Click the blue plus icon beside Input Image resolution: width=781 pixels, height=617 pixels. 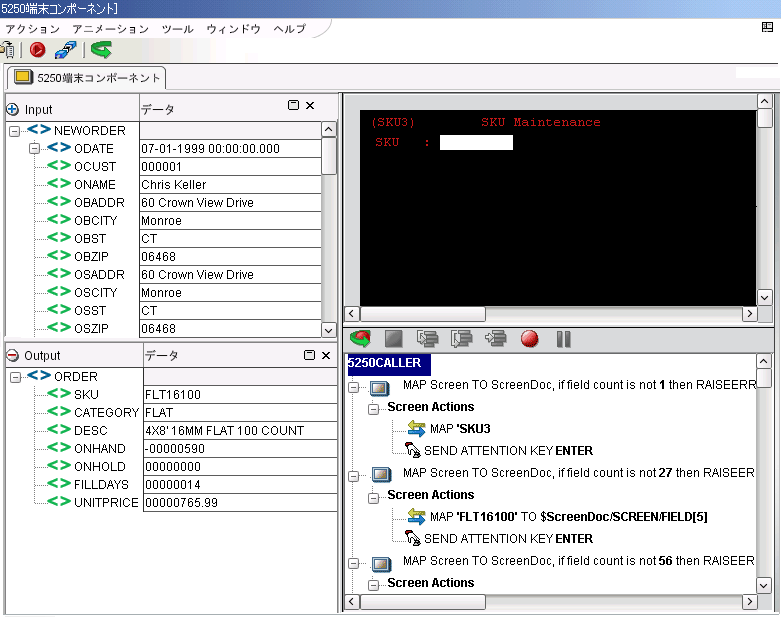coord(12,109)
